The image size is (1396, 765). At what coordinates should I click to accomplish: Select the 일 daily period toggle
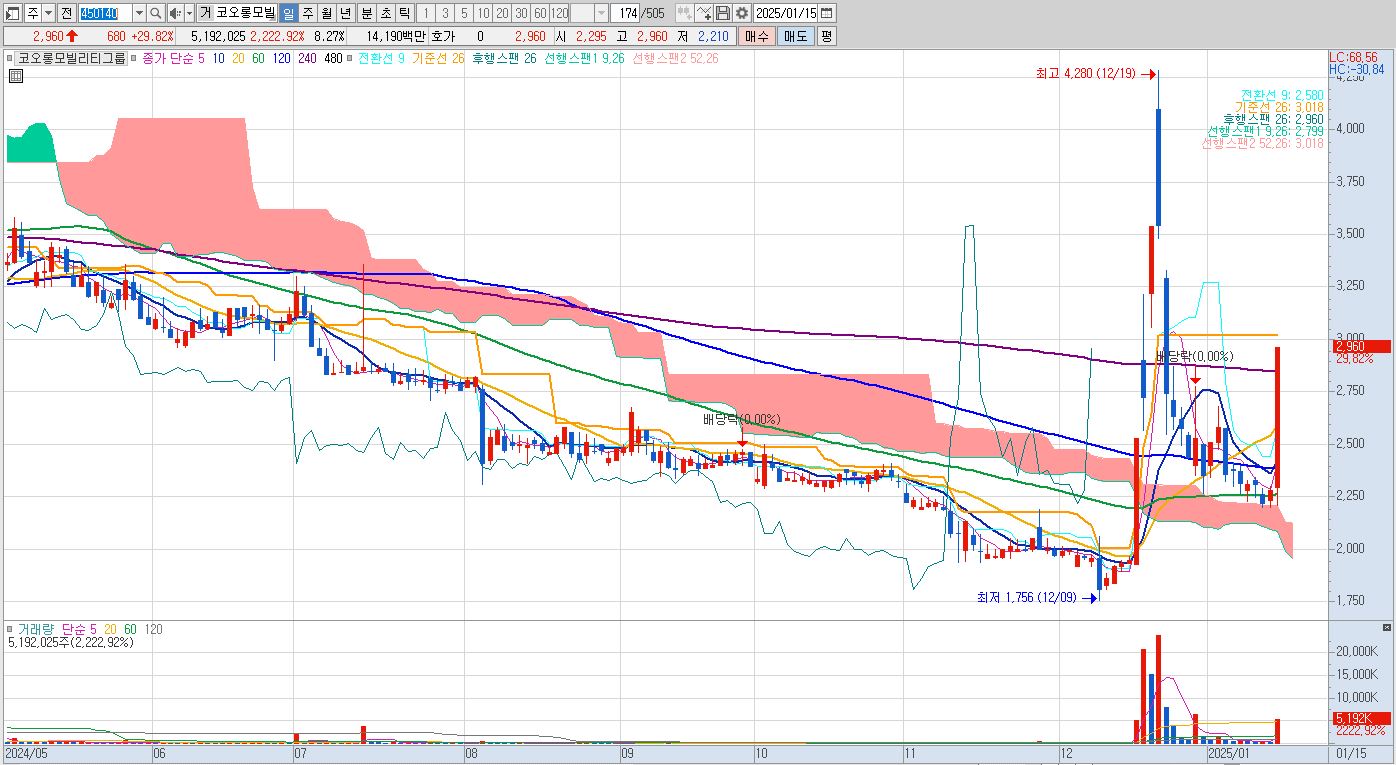point(288,13)
